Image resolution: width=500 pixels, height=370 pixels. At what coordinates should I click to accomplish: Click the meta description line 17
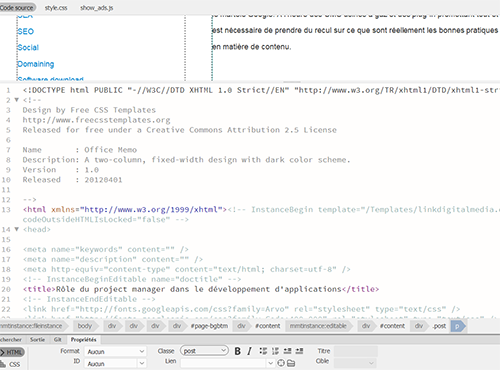[x=113, y=259]
